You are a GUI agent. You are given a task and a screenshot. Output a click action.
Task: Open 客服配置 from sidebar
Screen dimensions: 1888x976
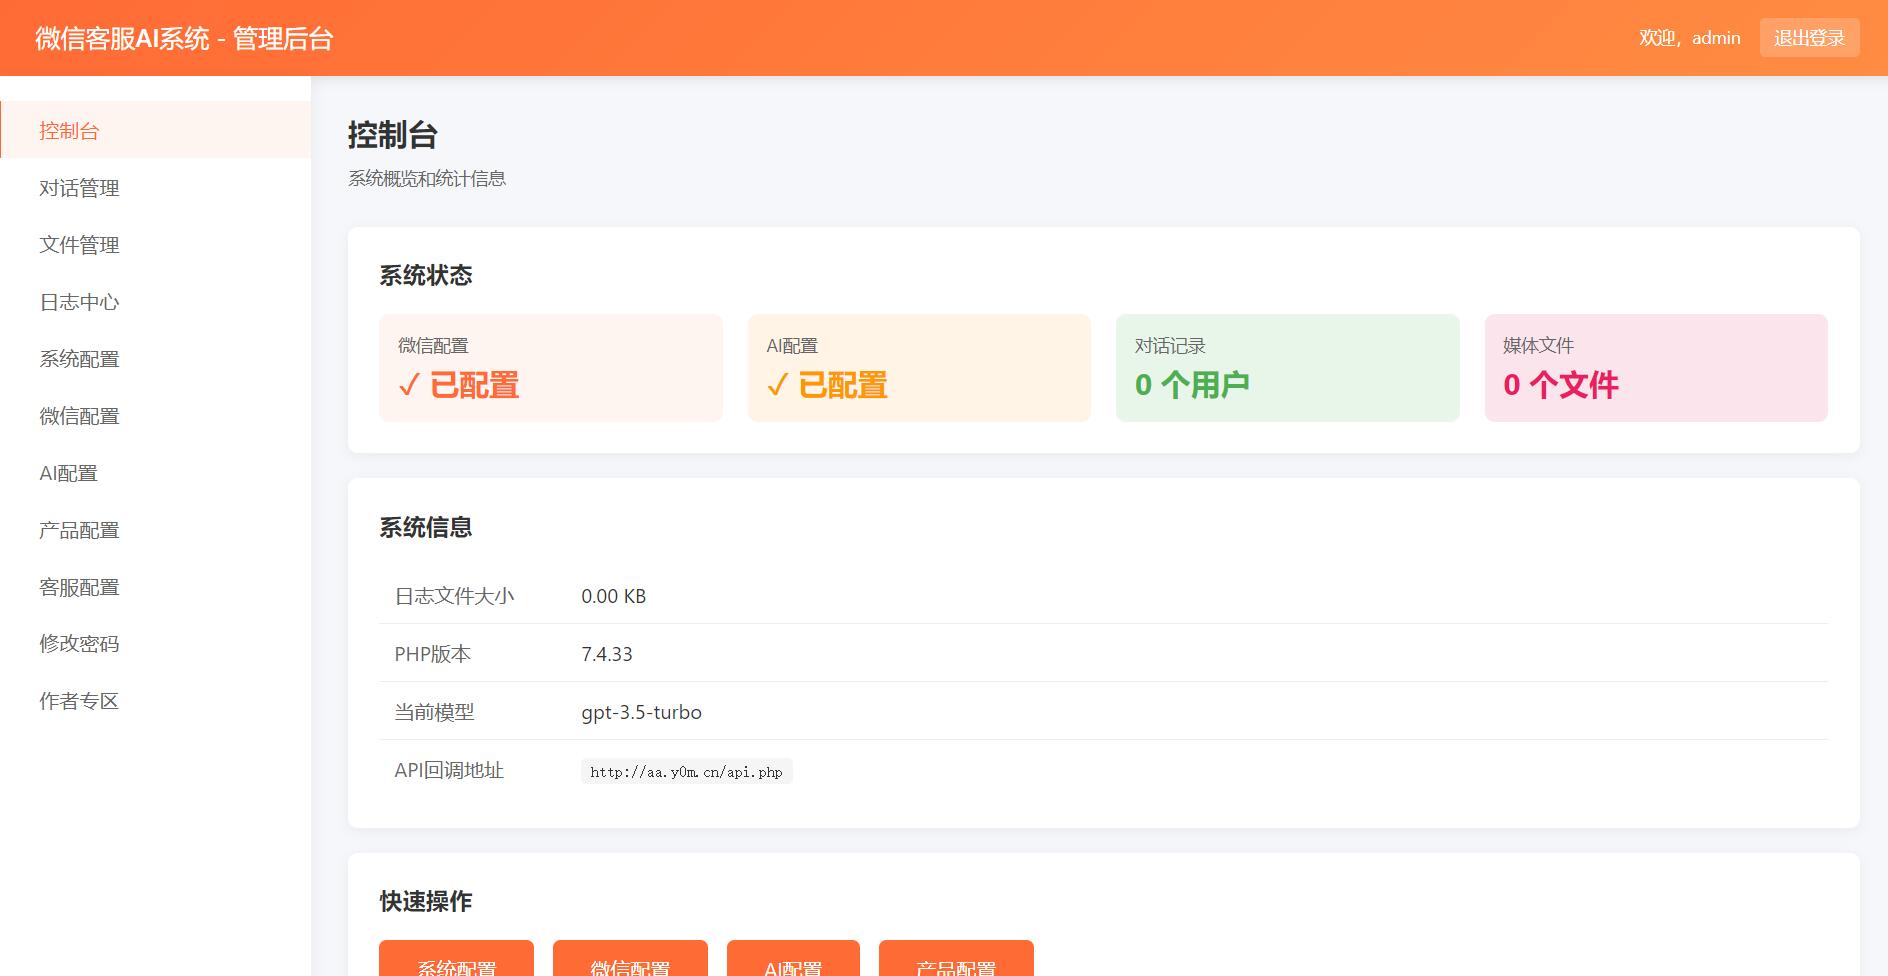tap(79, 587)
